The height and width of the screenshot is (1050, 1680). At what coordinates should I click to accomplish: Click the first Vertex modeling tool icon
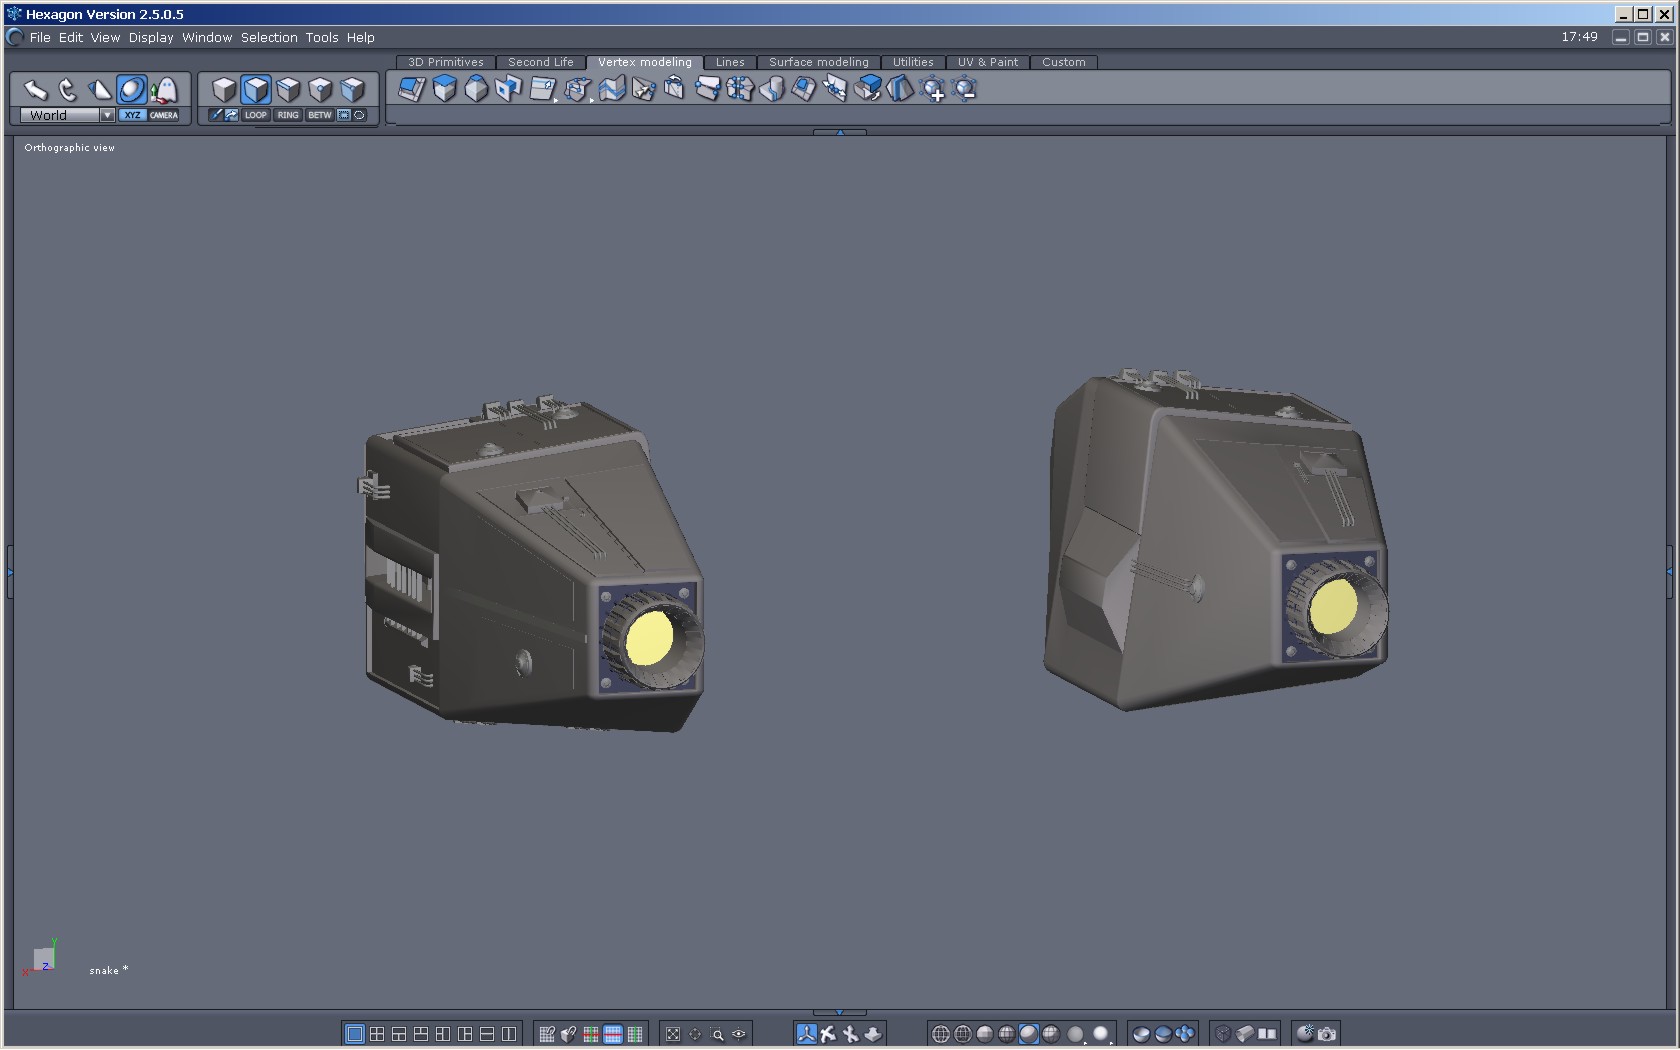(412, 89)
